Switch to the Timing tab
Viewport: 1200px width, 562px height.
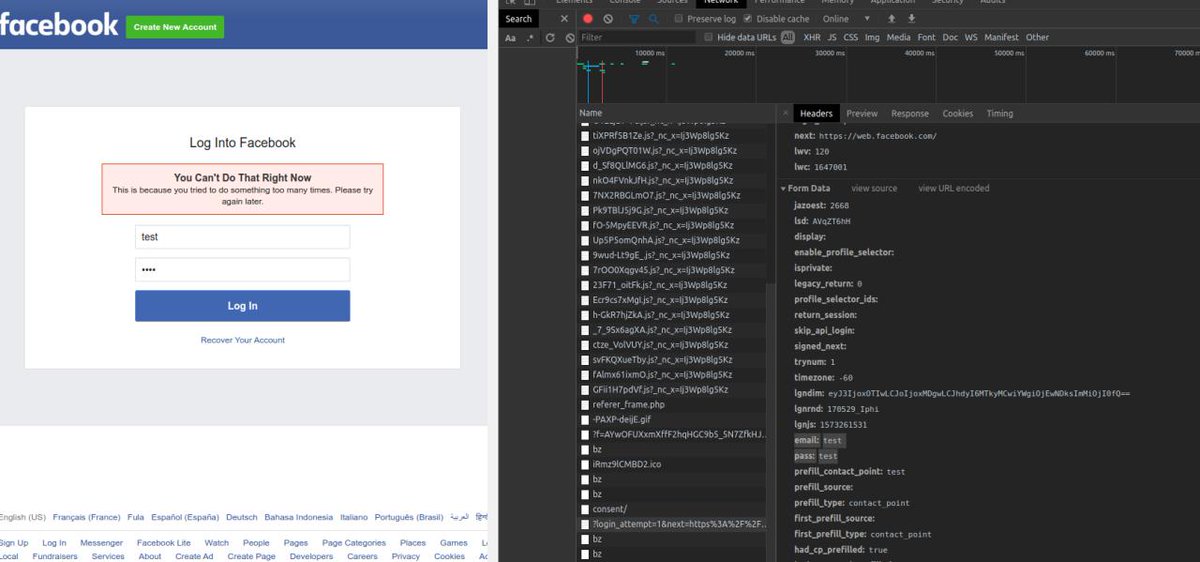[1000, 114]
